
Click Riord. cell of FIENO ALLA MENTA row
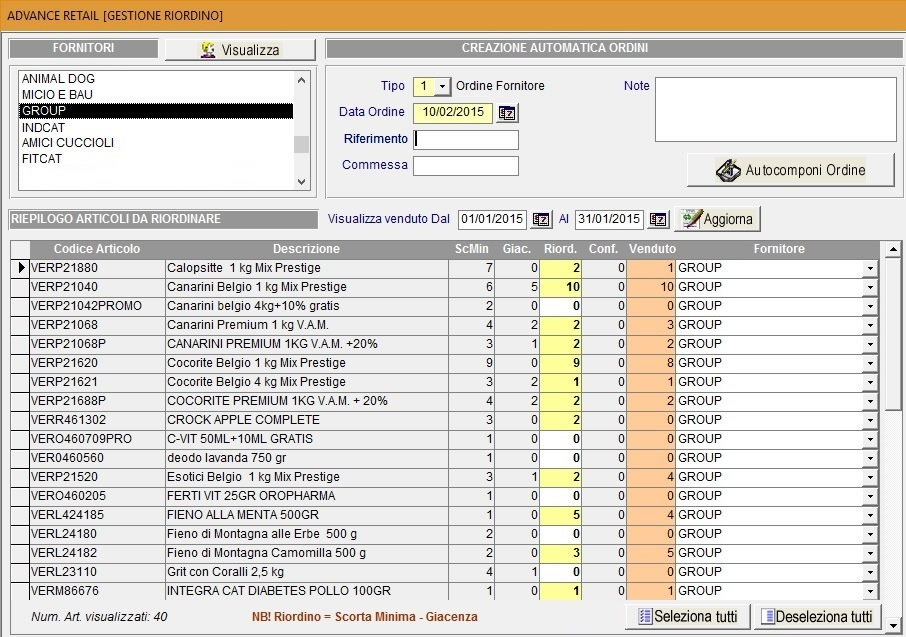(x=560, y=515)
